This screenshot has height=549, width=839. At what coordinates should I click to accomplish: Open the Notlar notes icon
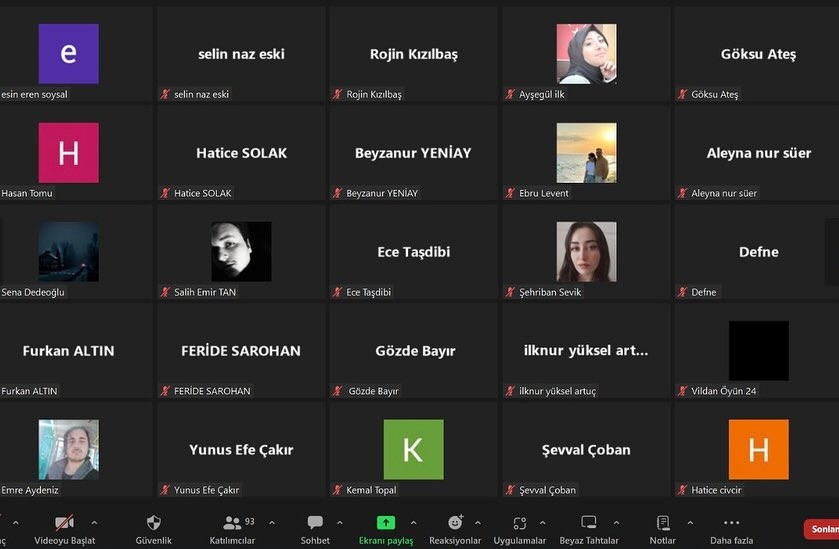pyautogui.click(x=663, y=522)
